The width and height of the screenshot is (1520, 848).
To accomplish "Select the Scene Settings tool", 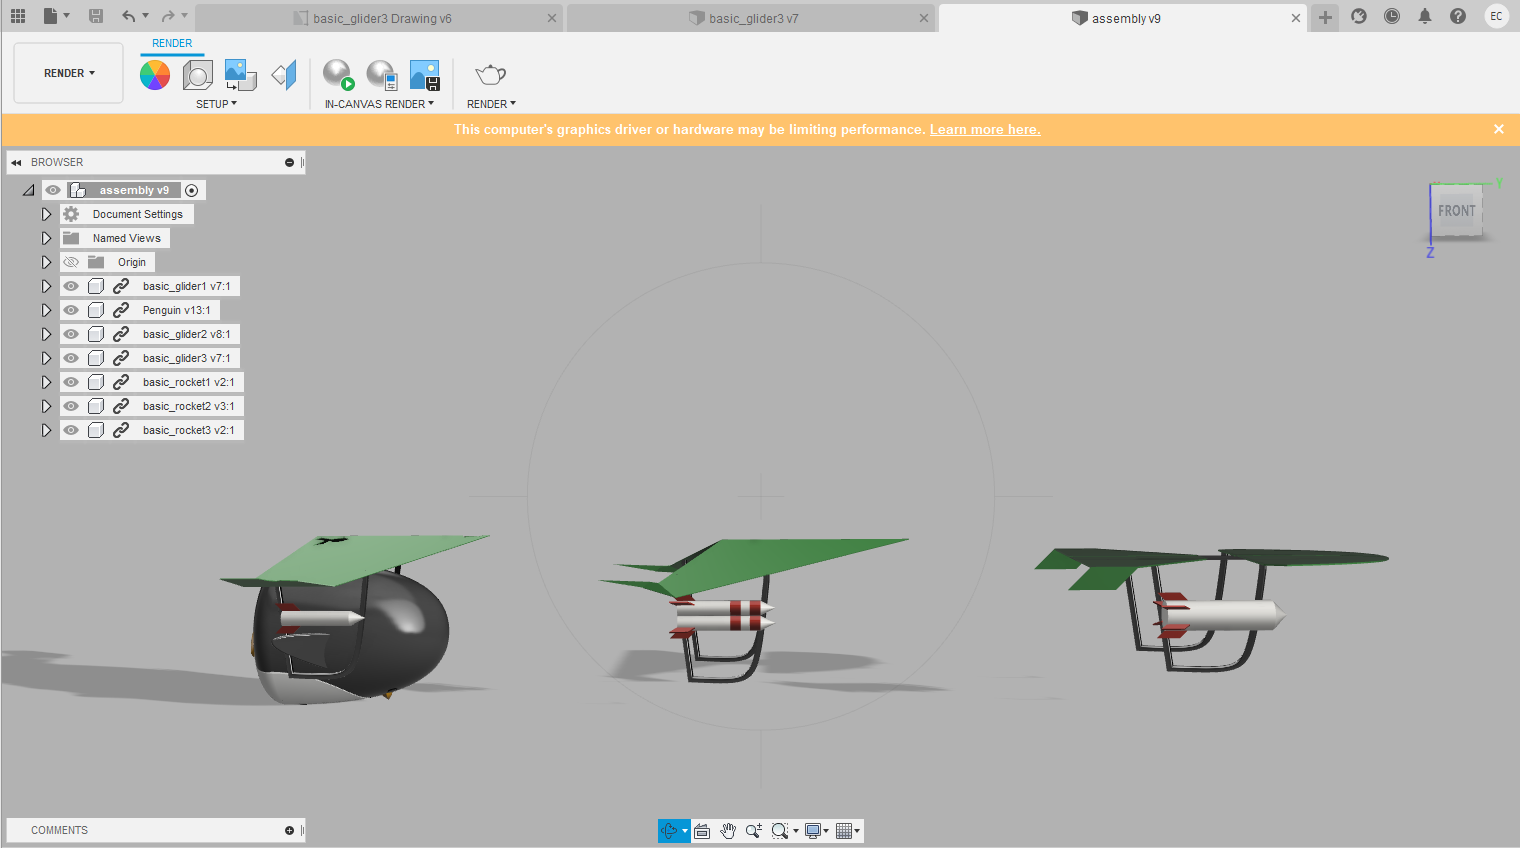I will click(x=197, y=75).
